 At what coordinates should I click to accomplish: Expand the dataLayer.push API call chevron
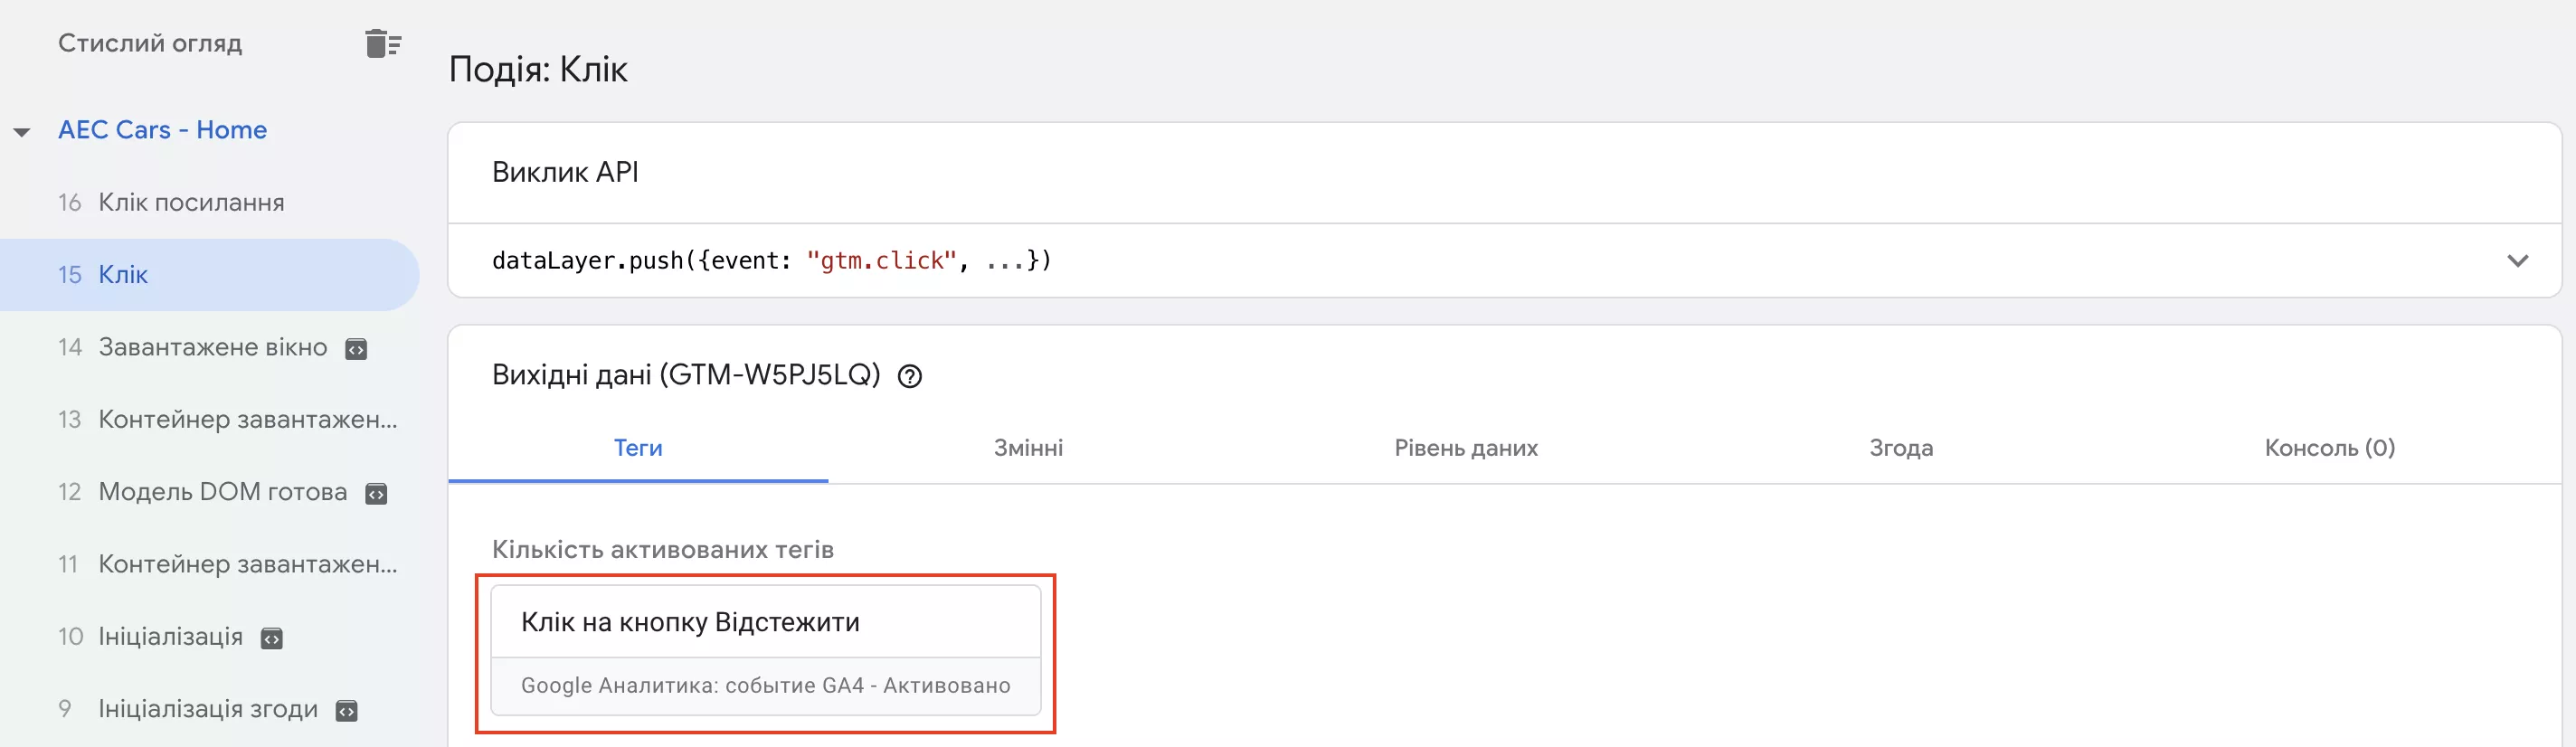click(x=2517, y=261)
